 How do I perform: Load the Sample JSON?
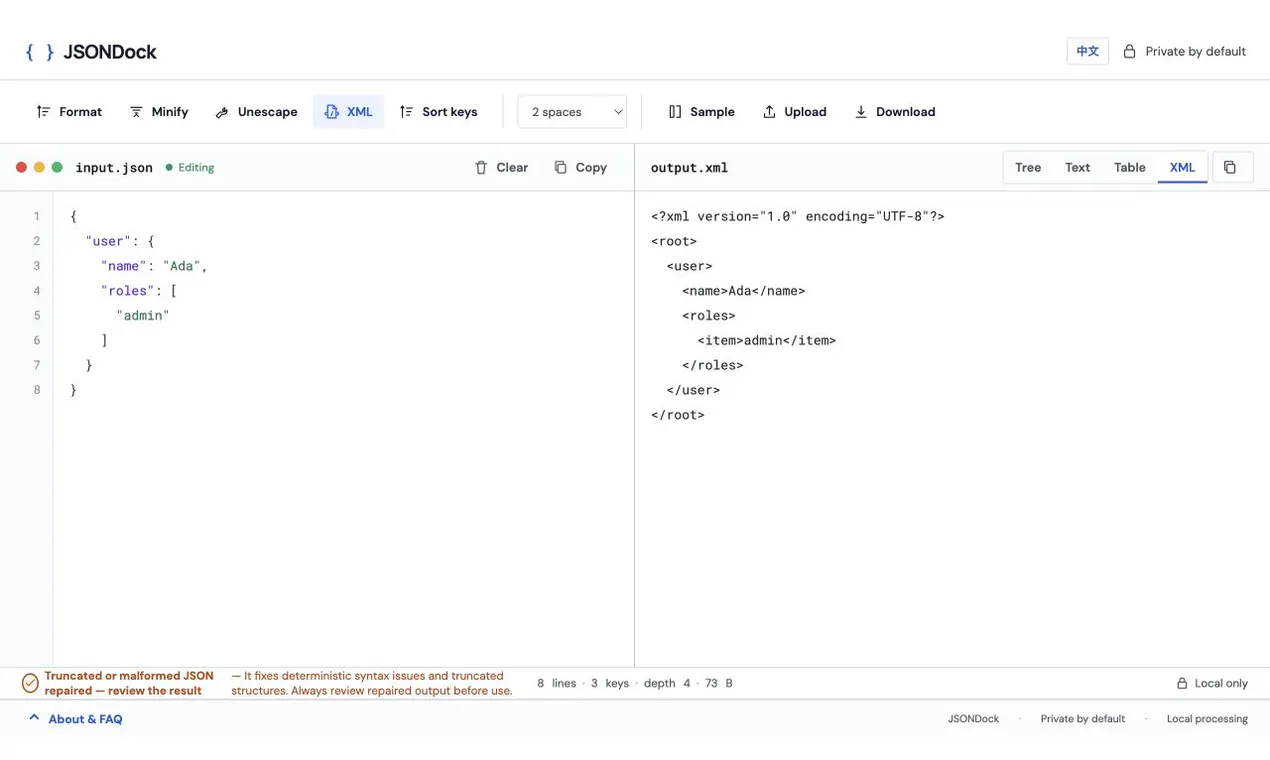(x=701, y=112)
